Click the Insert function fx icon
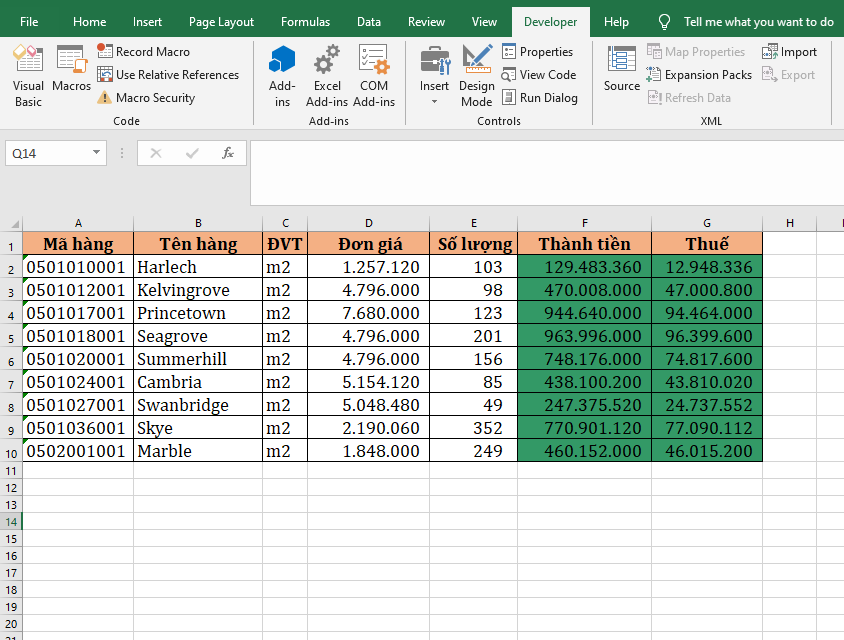 tap(228, 153)
